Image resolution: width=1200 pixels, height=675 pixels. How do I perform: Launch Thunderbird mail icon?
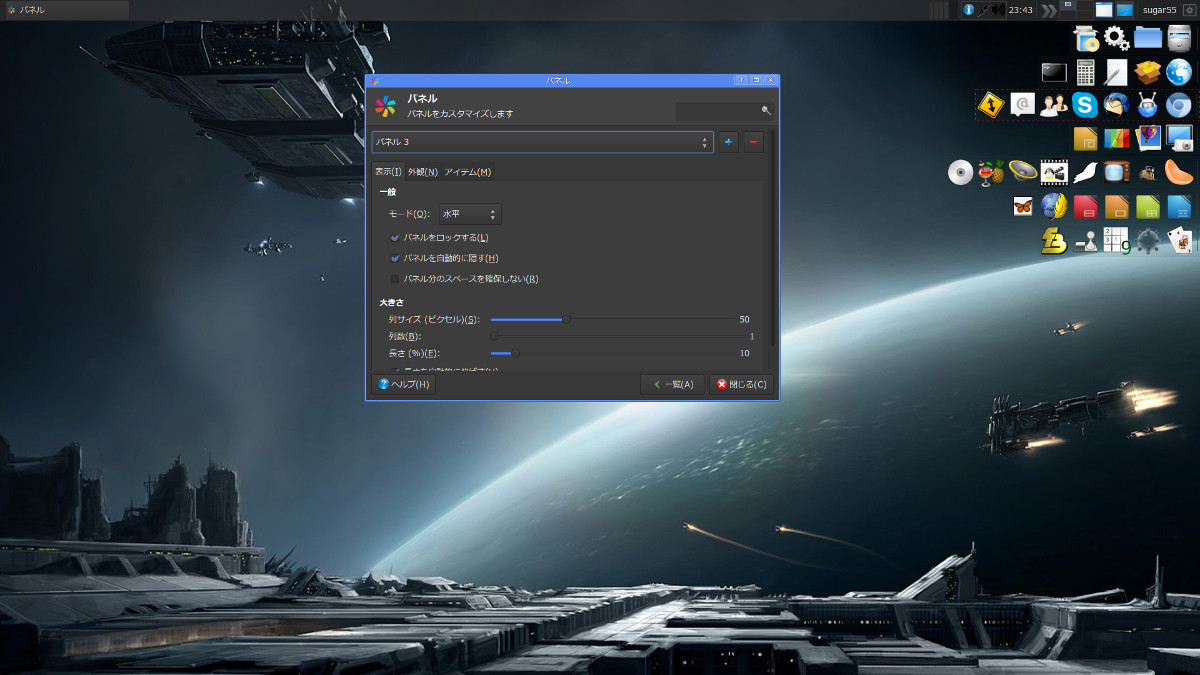[x=1116, y=105]
